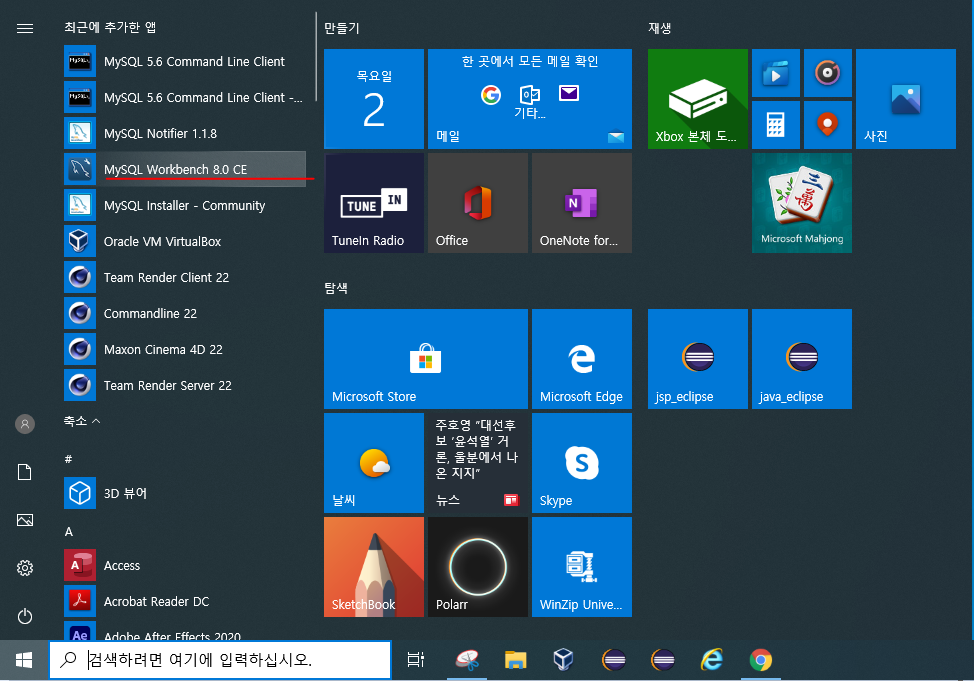
Task: Open the Xbox console companion tile
Action: coord(698,99)
